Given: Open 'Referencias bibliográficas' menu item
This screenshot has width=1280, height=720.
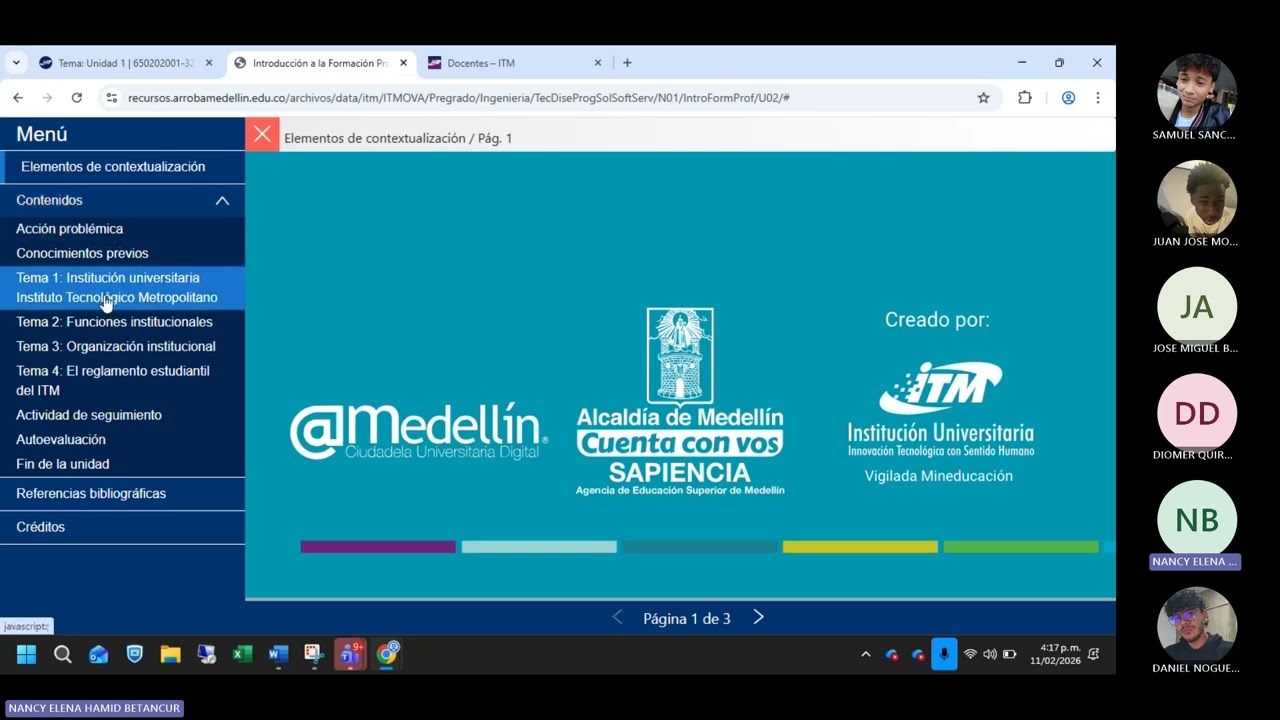Looking at the screenshot, I should [91, 493].
